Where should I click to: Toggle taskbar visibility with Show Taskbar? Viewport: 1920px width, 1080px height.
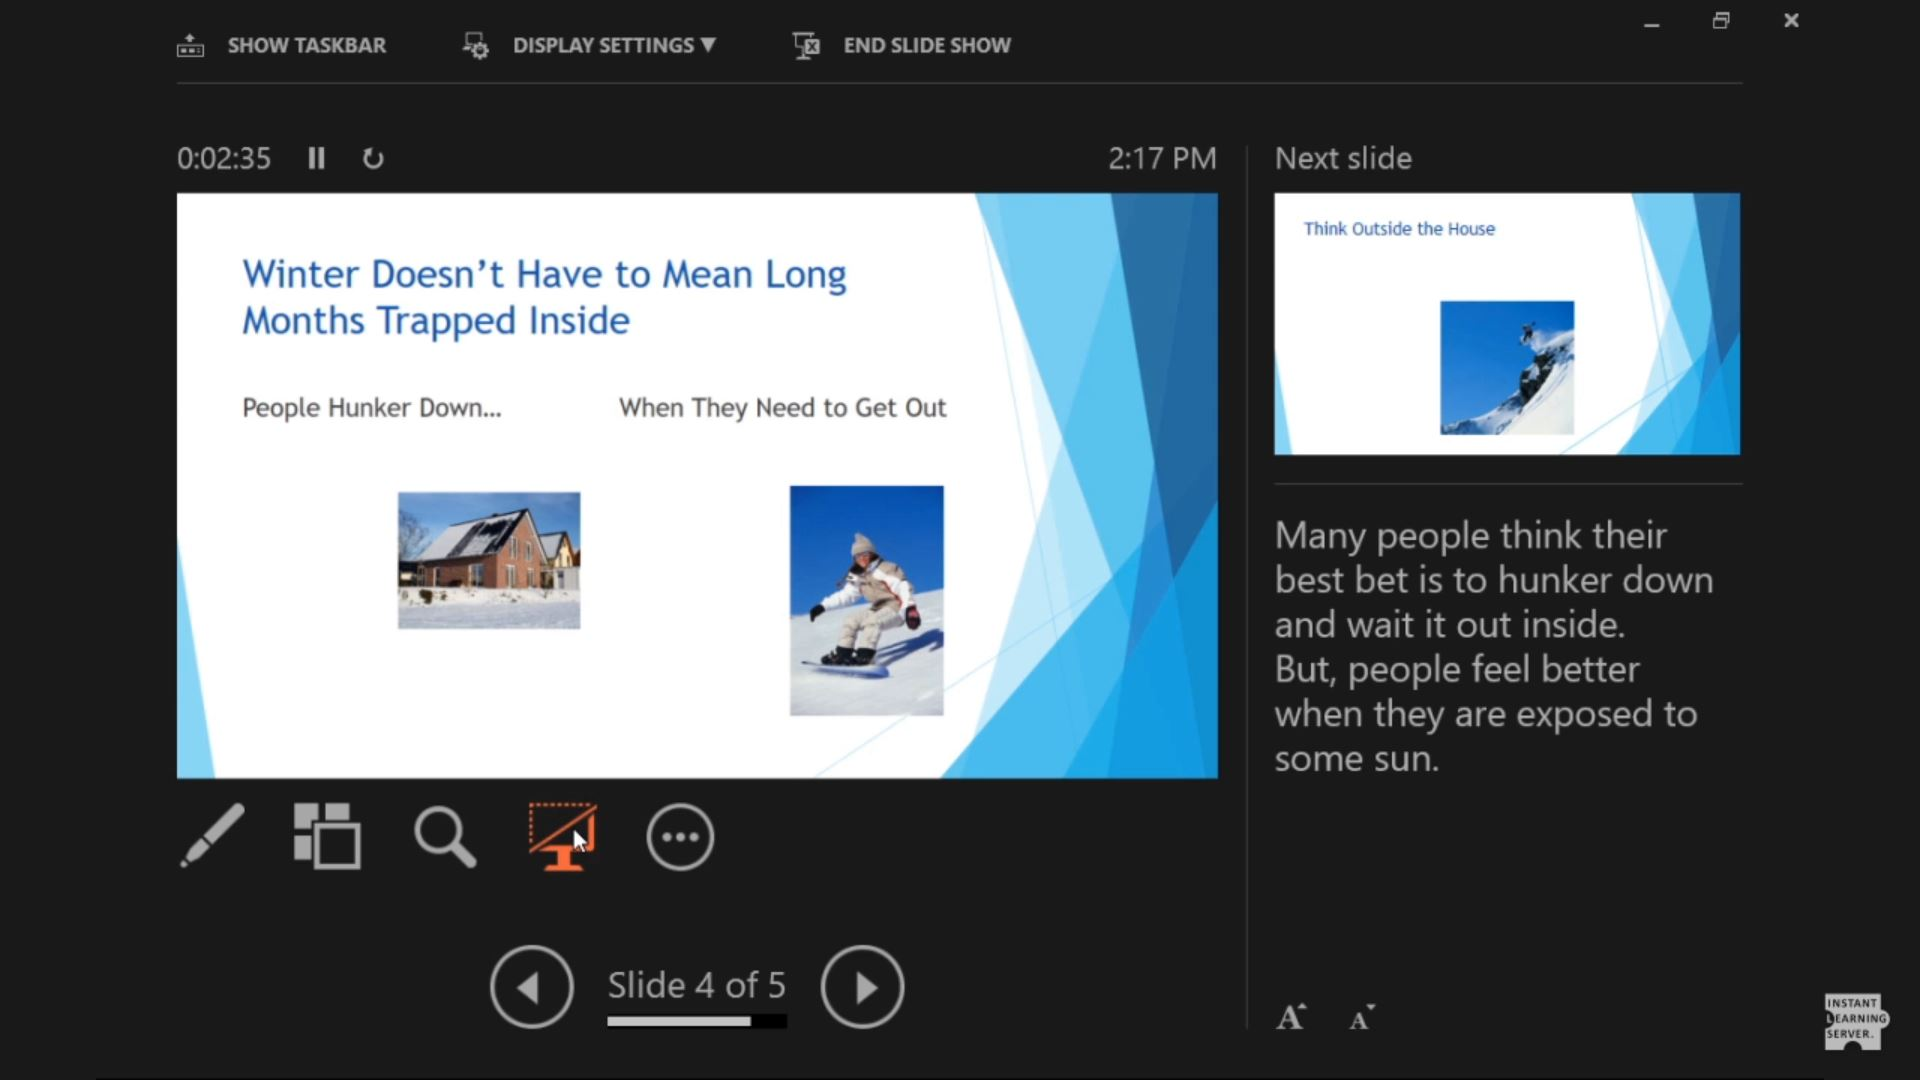(x=283, y=44)
